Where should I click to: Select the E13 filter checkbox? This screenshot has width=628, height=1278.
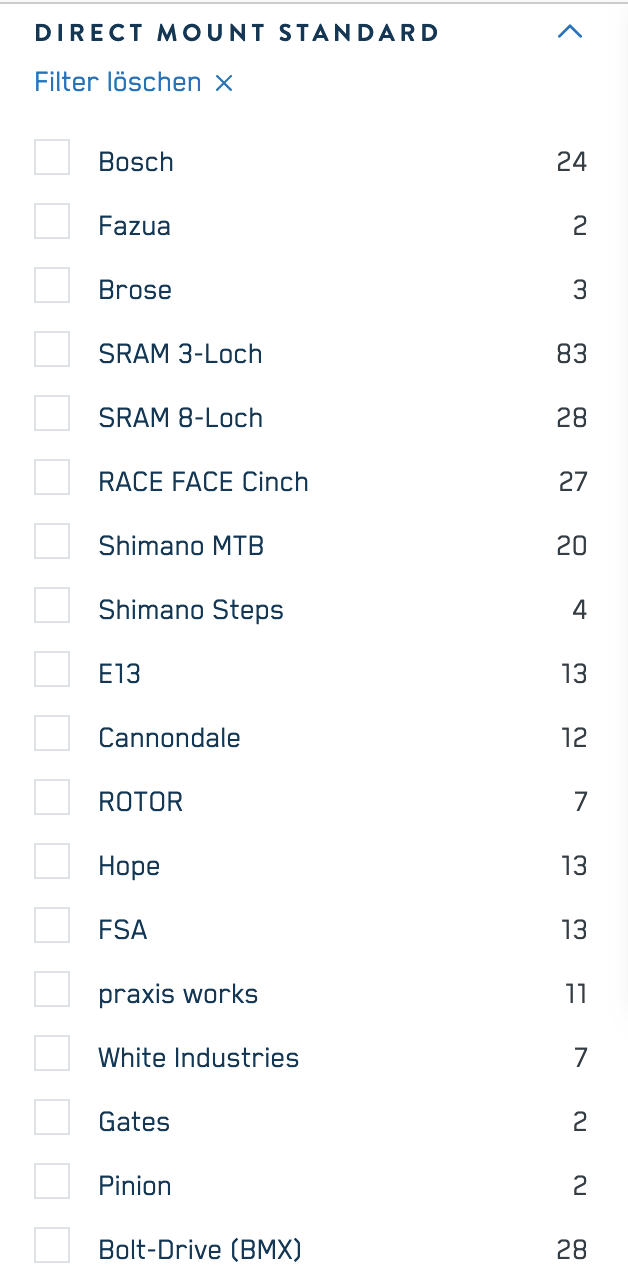click(x=52, y=670)
